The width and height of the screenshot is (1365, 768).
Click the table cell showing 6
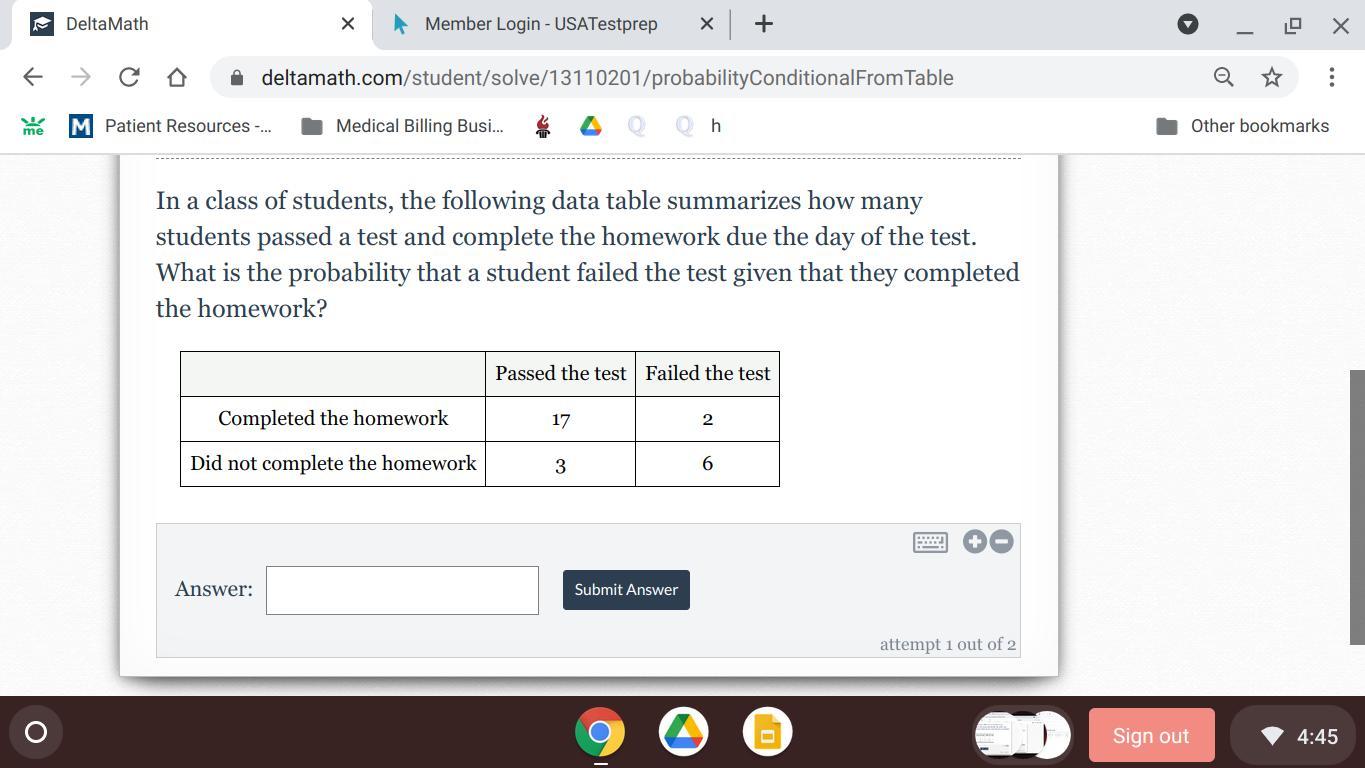tap(708, 464)
